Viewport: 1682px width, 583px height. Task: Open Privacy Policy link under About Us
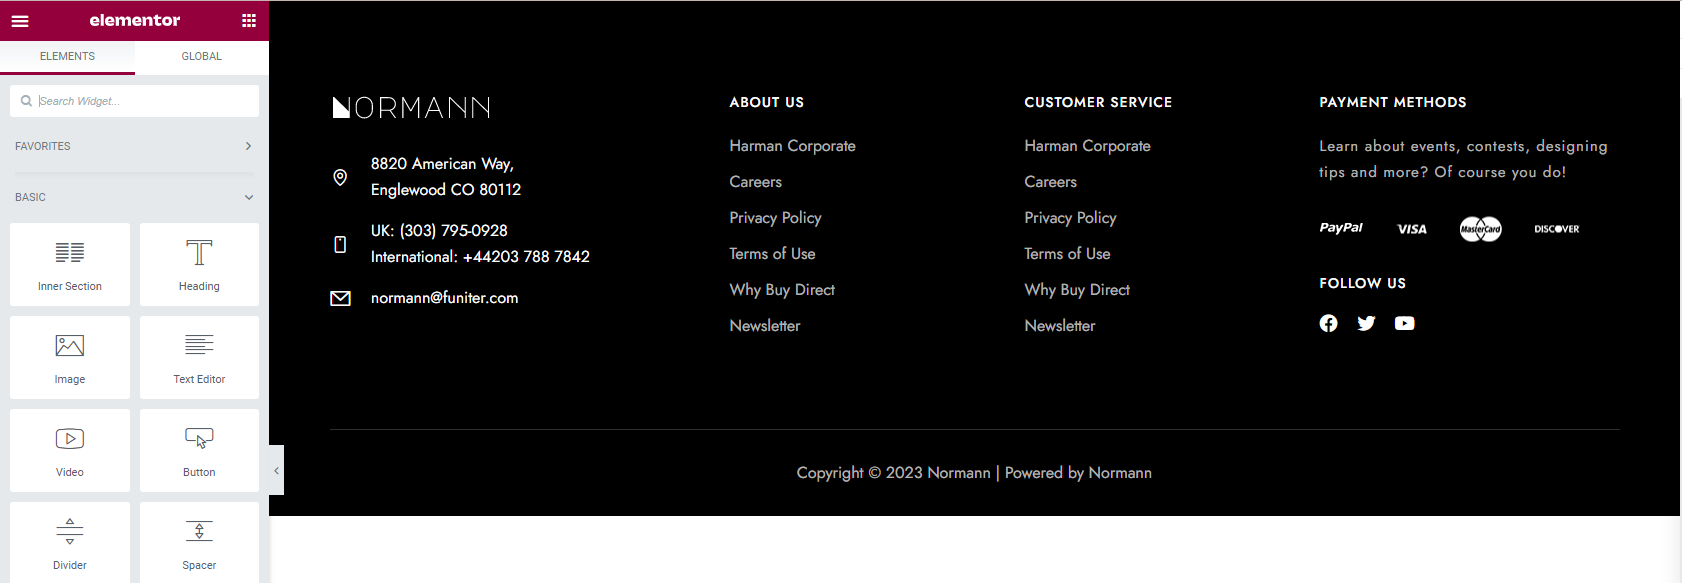point(775,218)
